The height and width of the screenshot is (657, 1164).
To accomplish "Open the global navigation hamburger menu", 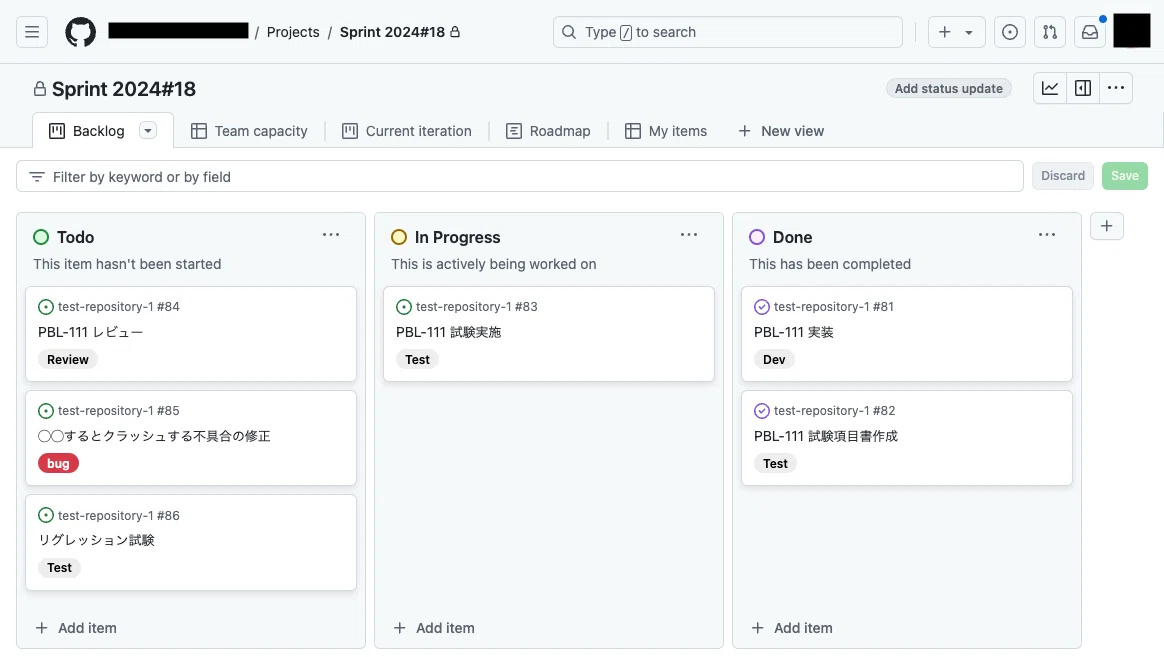I will click(x=32, y=32).
